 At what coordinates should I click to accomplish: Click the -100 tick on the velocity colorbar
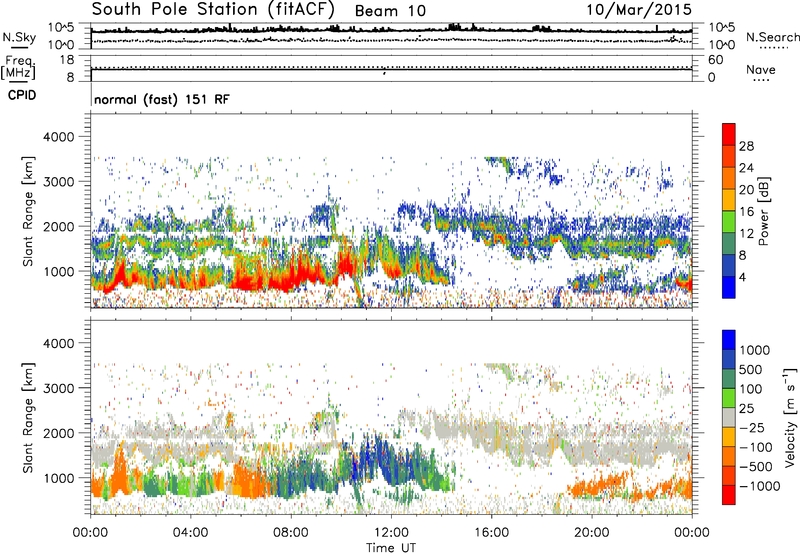point(756,447)
